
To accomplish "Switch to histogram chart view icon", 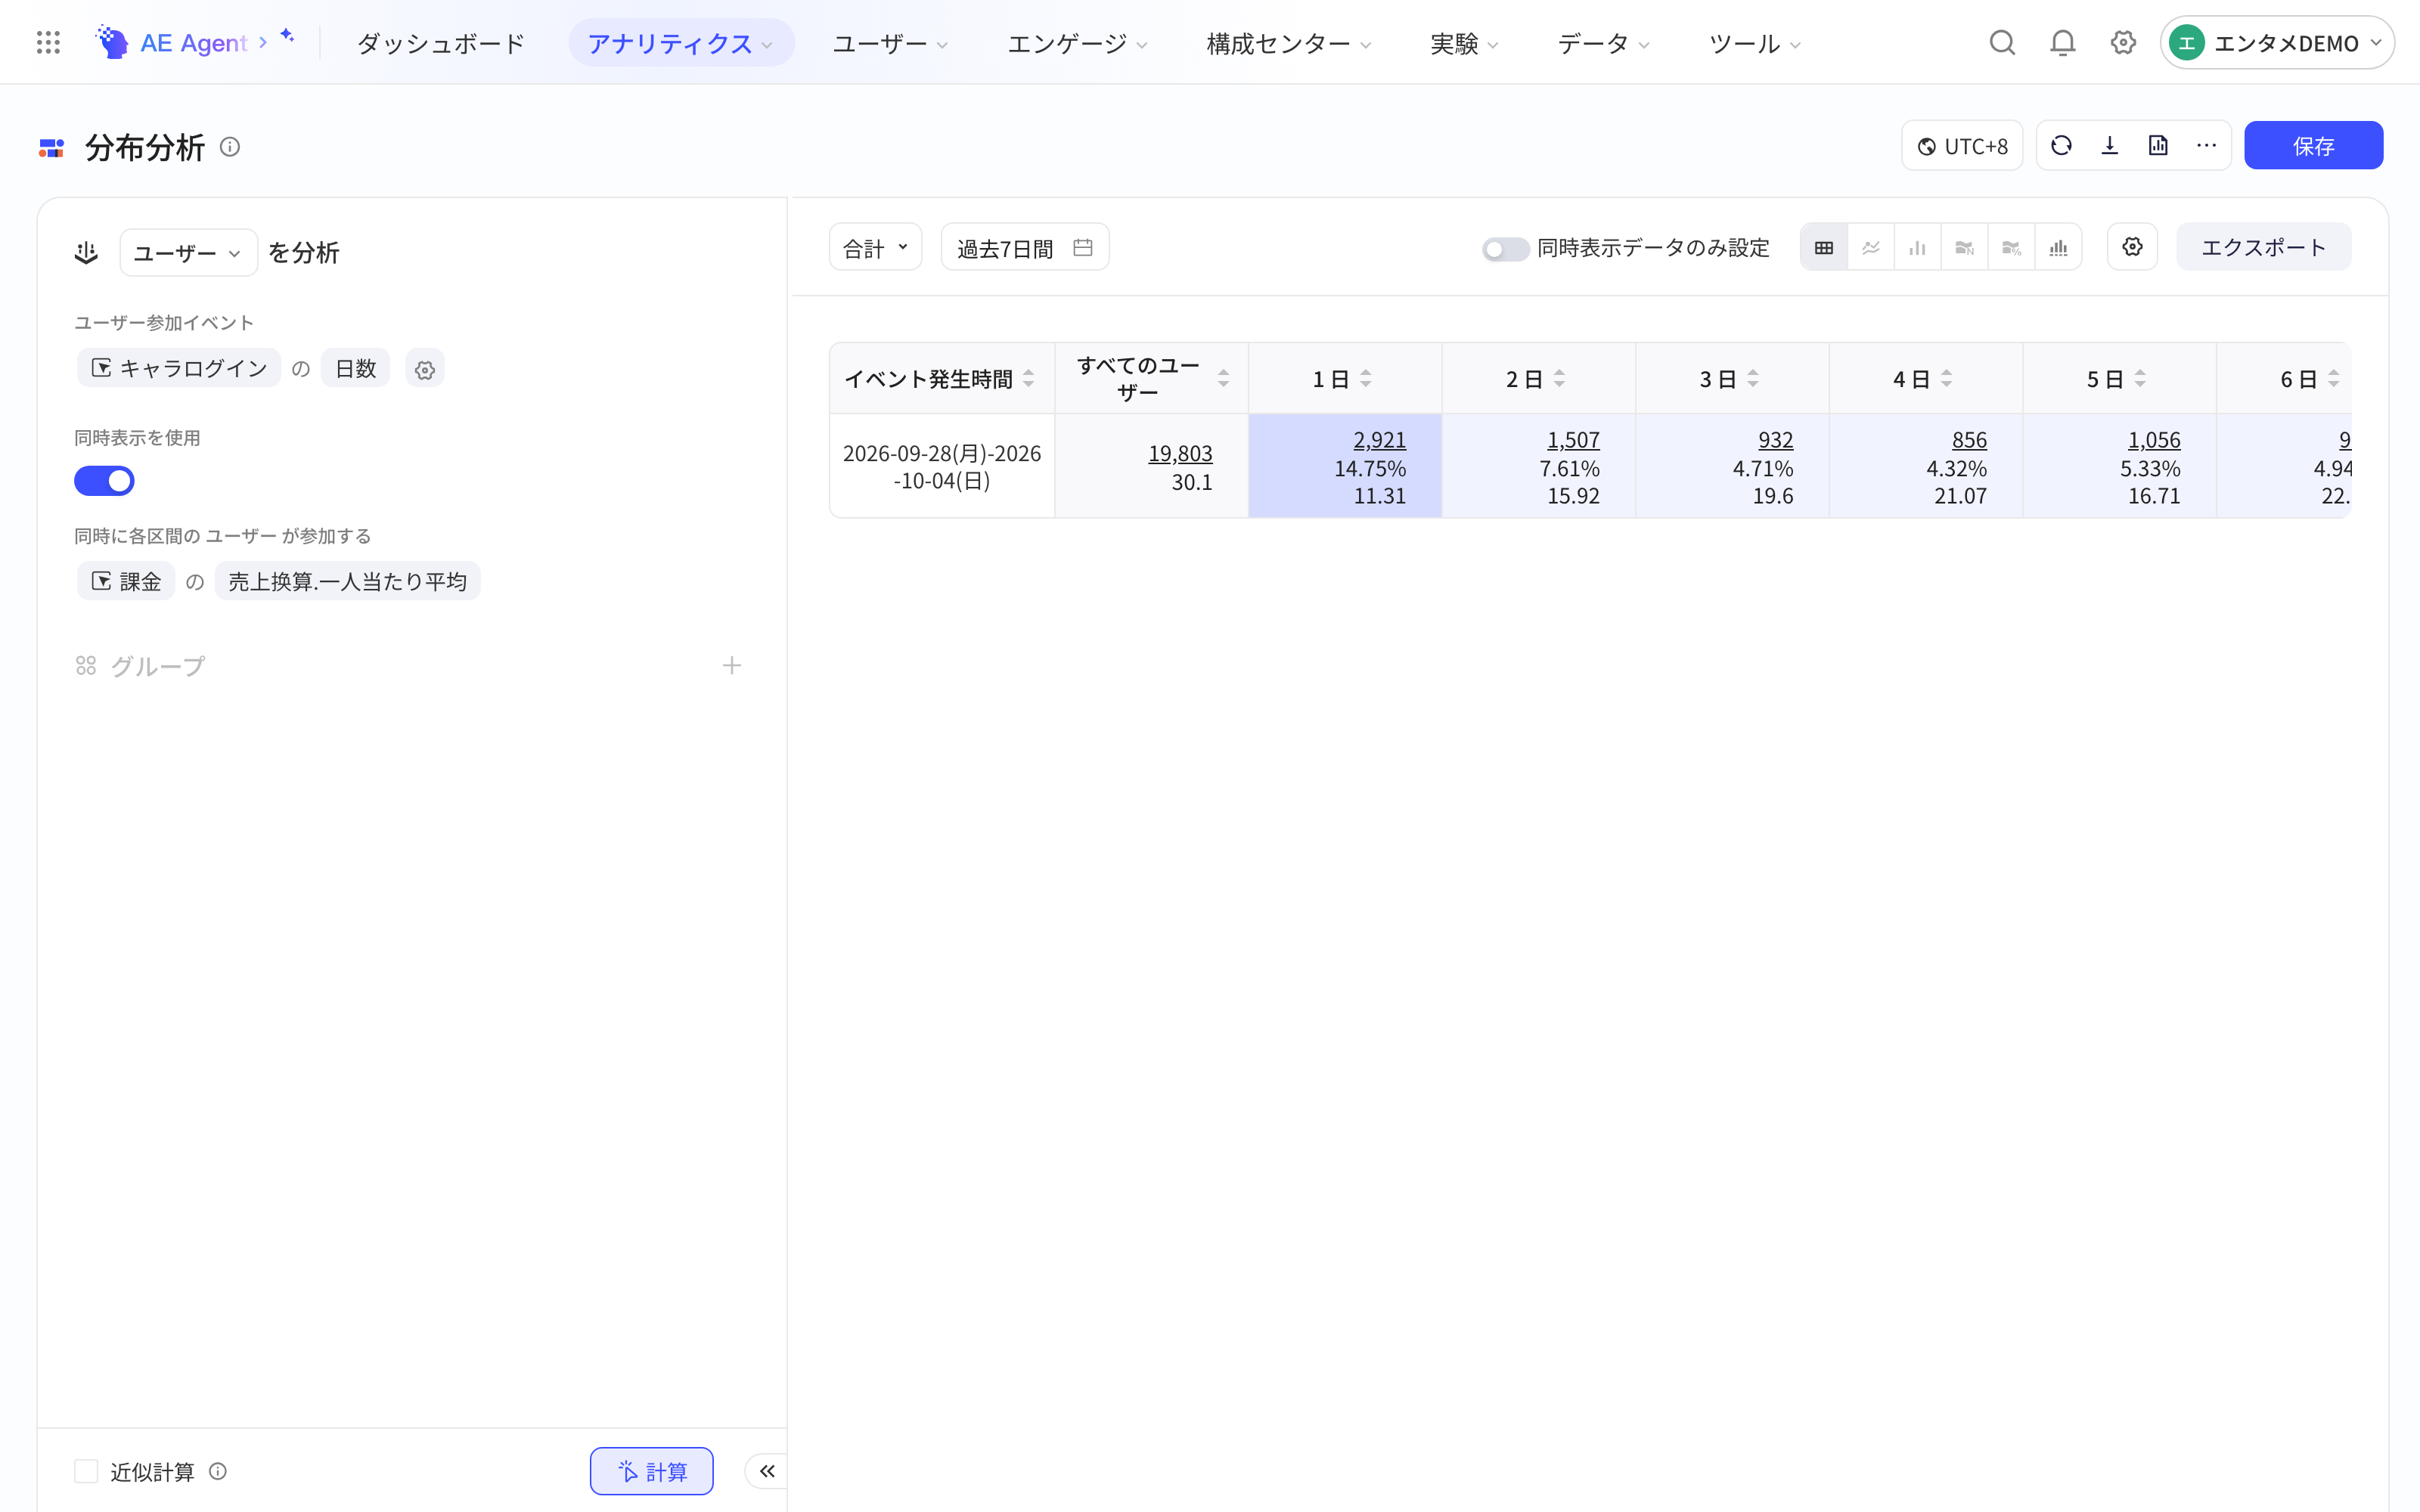I will coord(2058,247).
